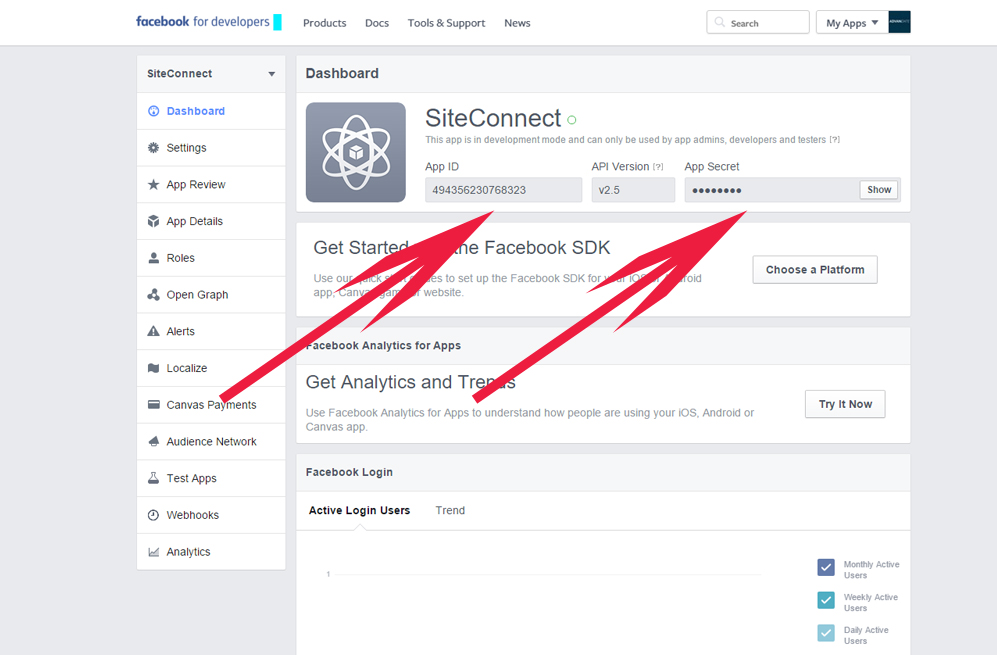Click the [?] help next to API Version
This screenshot has height=655, width=997.
658,167
